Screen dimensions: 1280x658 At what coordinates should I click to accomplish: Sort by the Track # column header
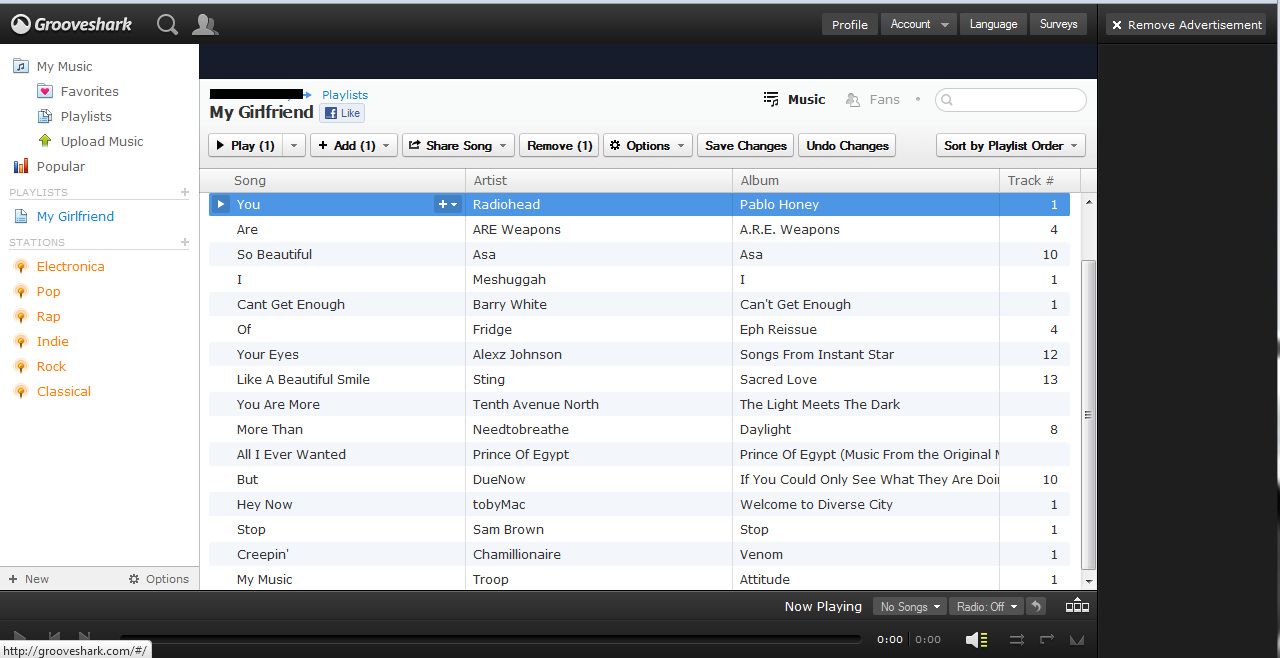1040,180
